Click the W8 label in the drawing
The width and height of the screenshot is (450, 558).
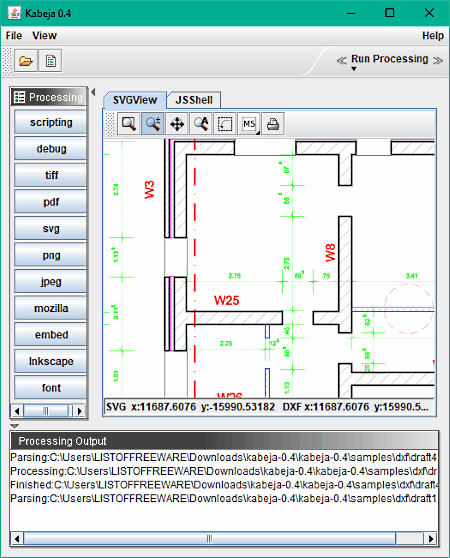(330, 253)
